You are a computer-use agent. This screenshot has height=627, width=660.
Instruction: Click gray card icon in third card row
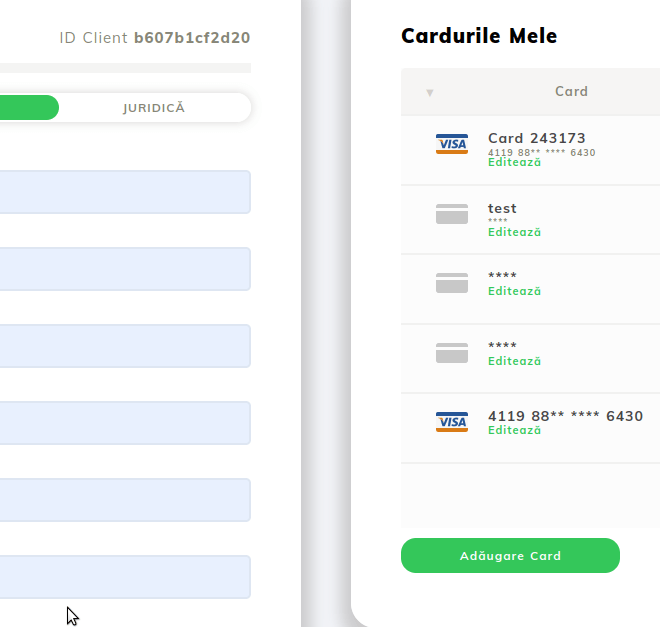[x=452, y=283]
